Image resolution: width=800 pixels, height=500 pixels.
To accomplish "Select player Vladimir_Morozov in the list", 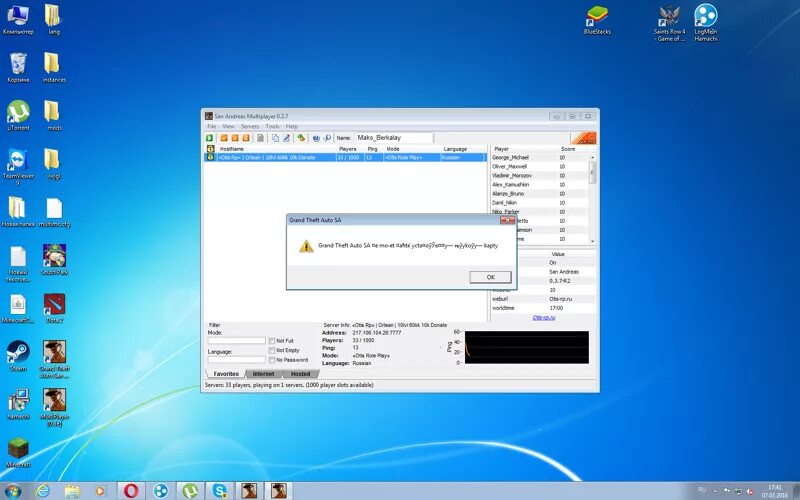I will coord(539,176).
